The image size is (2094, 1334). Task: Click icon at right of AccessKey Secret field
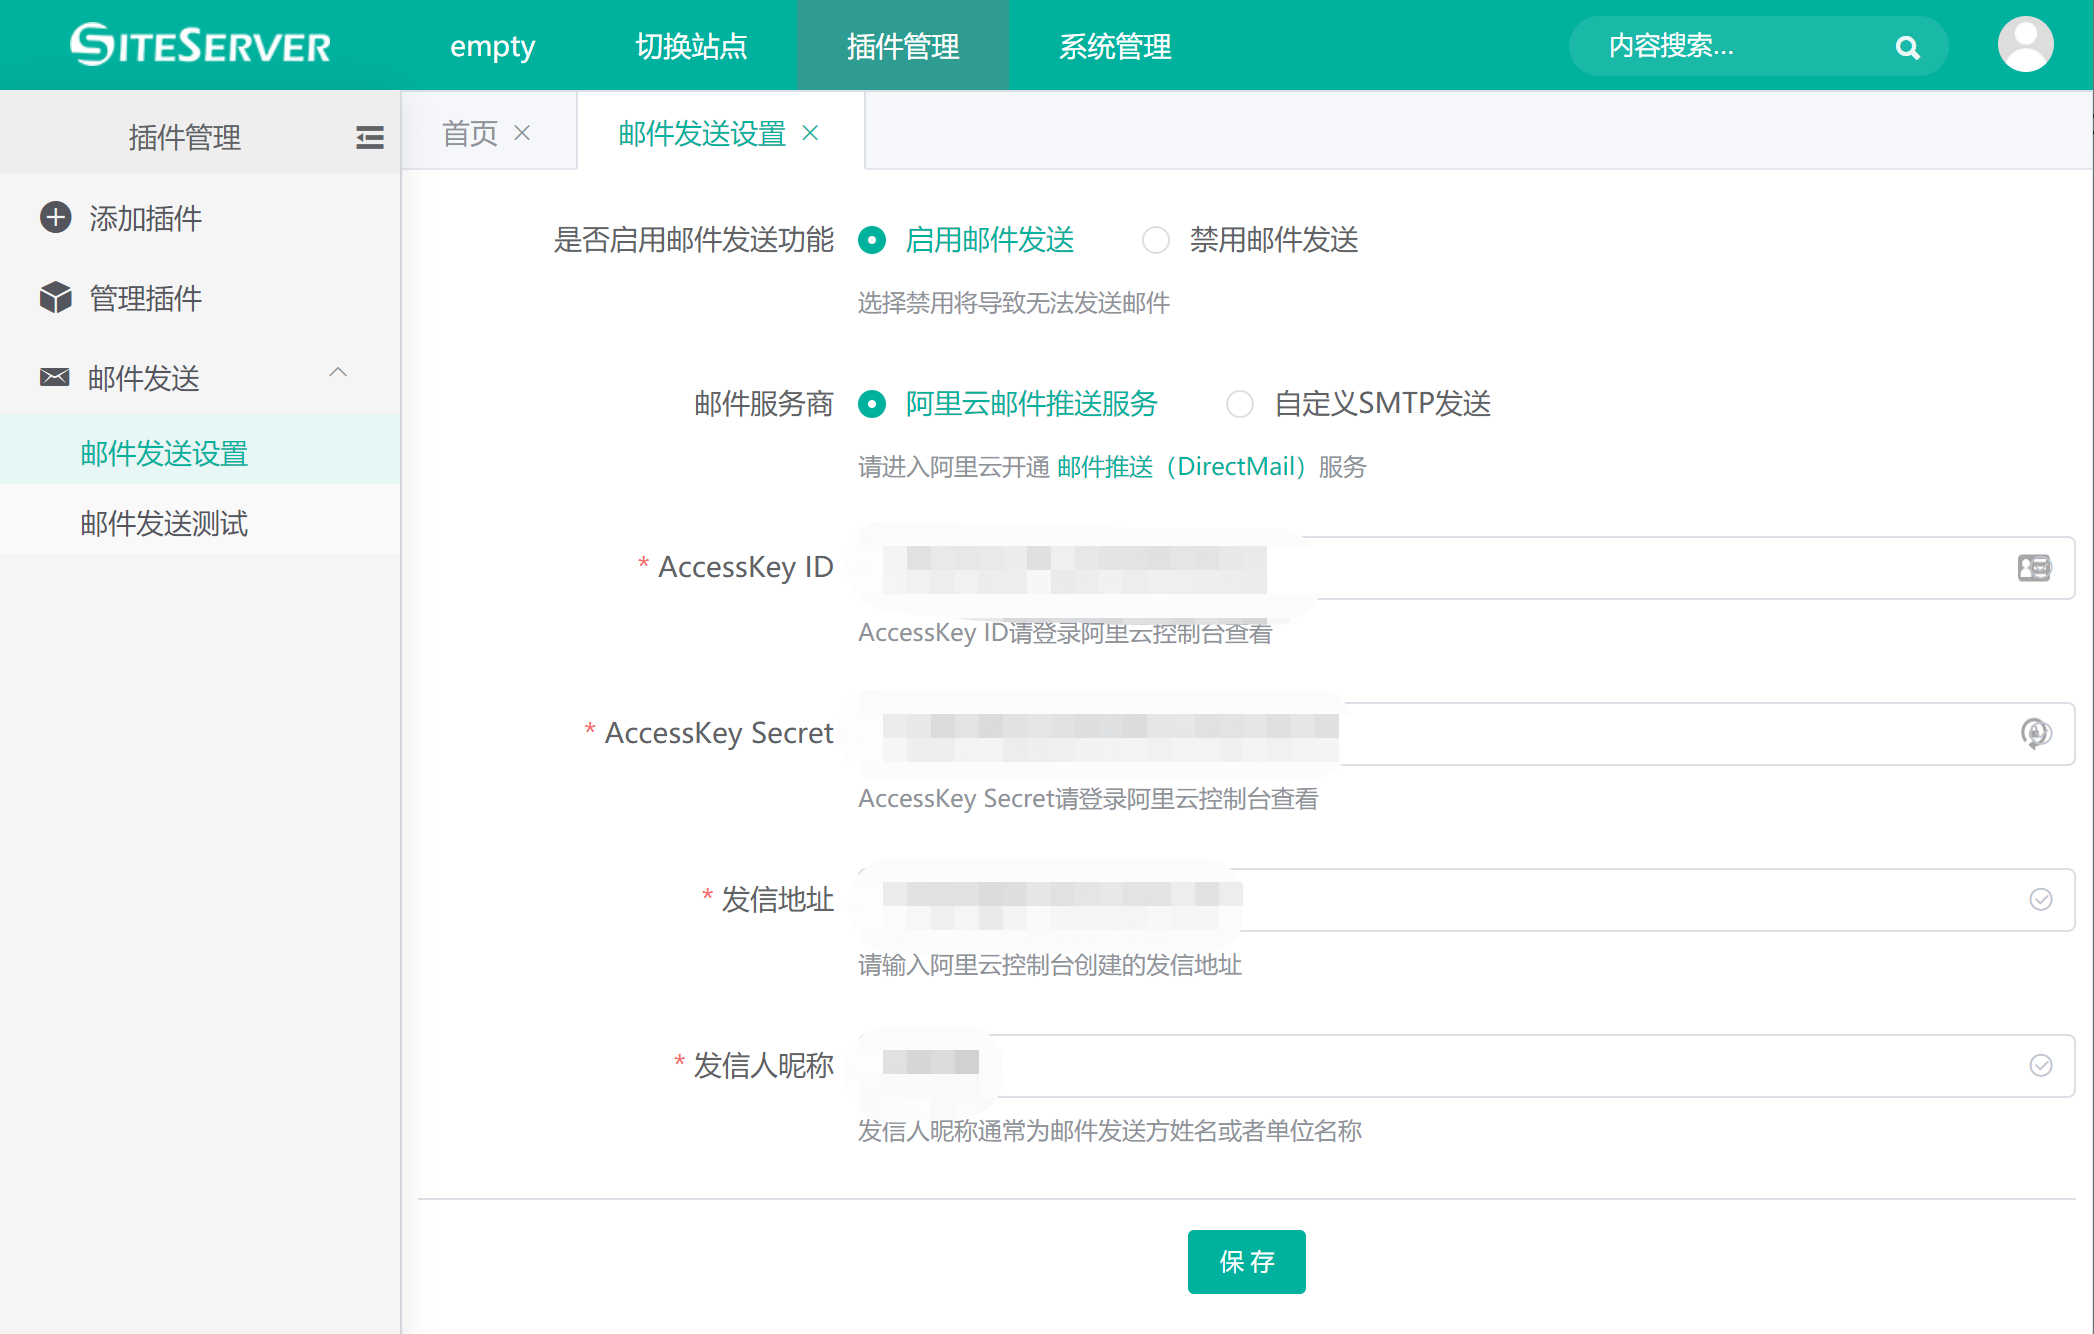2036,734
